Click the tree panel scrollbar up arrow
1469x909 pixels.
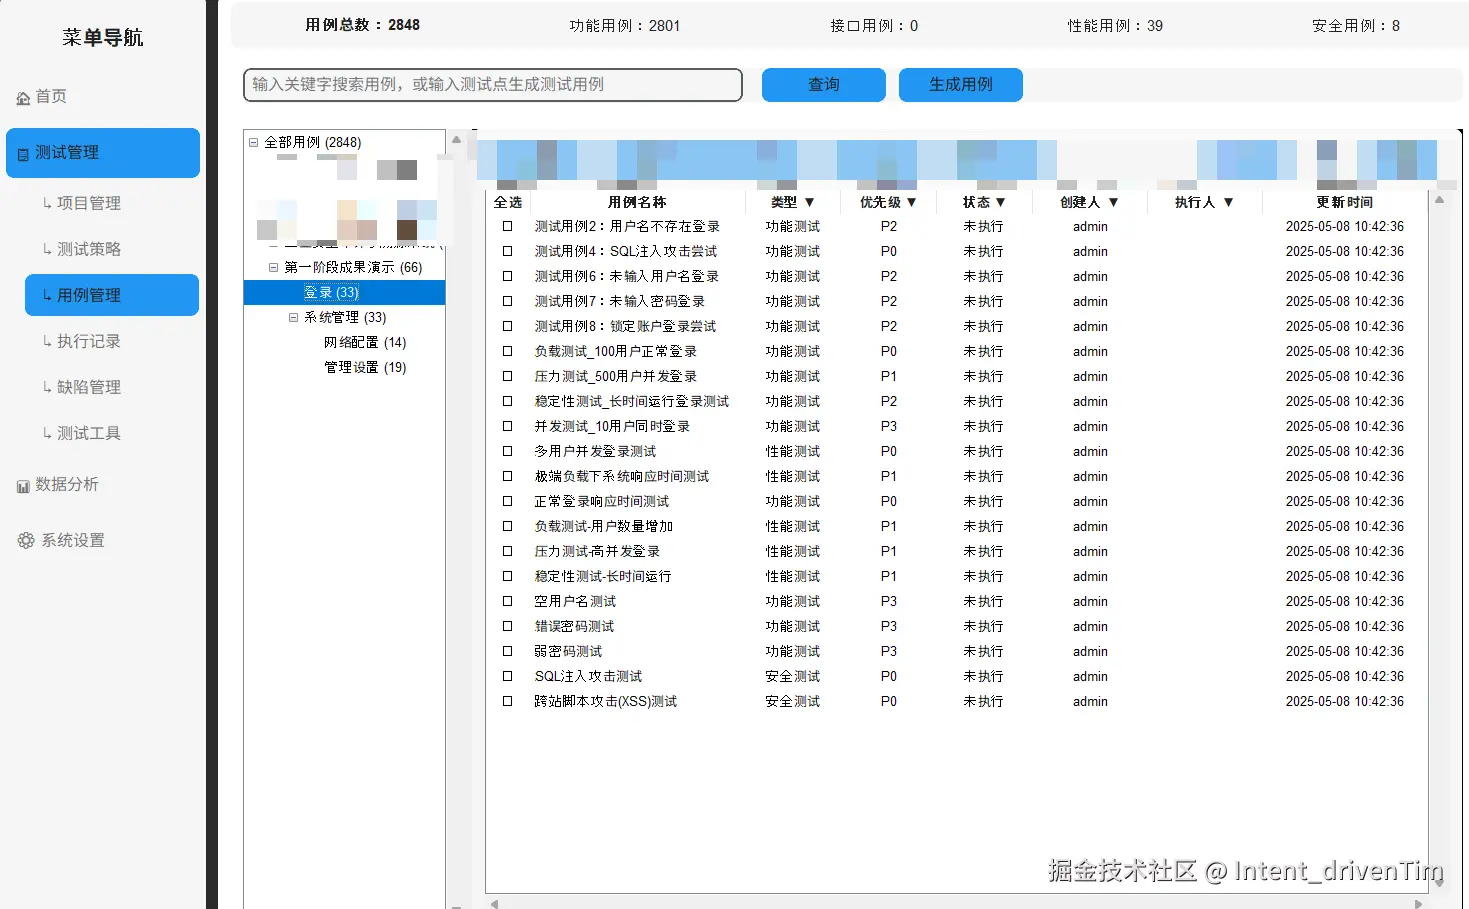tap(456, 140)
